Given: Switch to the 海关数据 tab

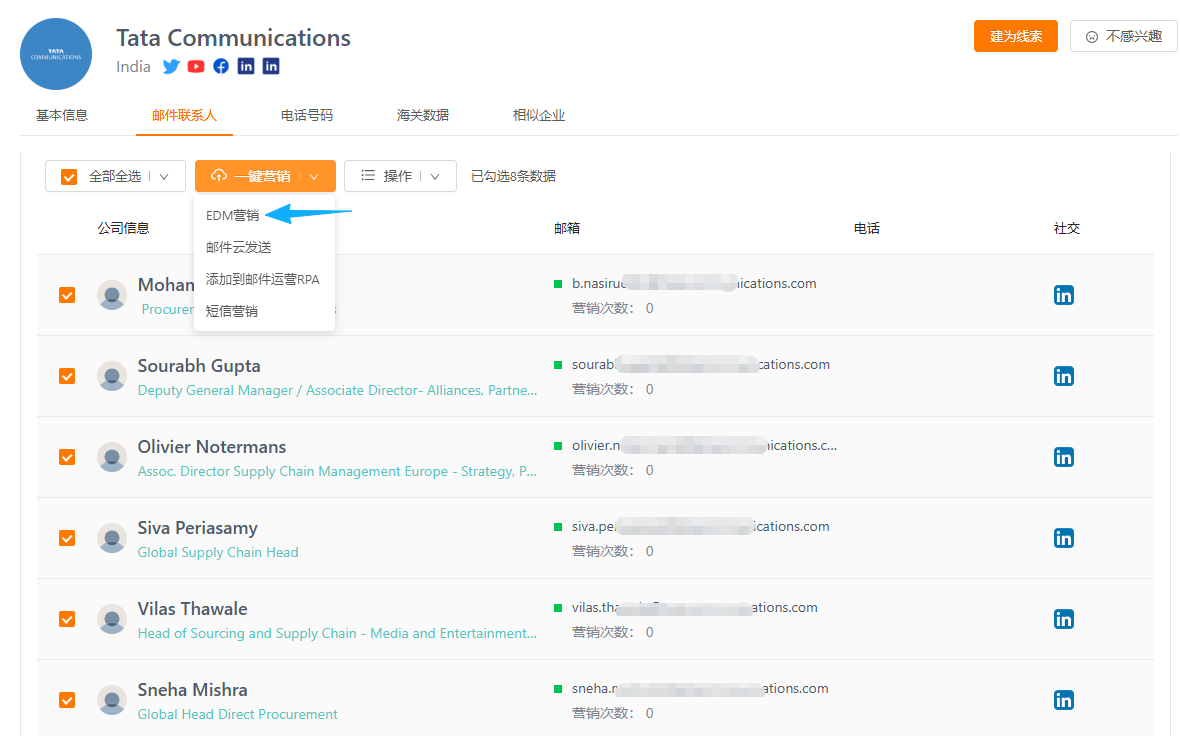Looking at the screenshot, I should [x=422, y=115].
